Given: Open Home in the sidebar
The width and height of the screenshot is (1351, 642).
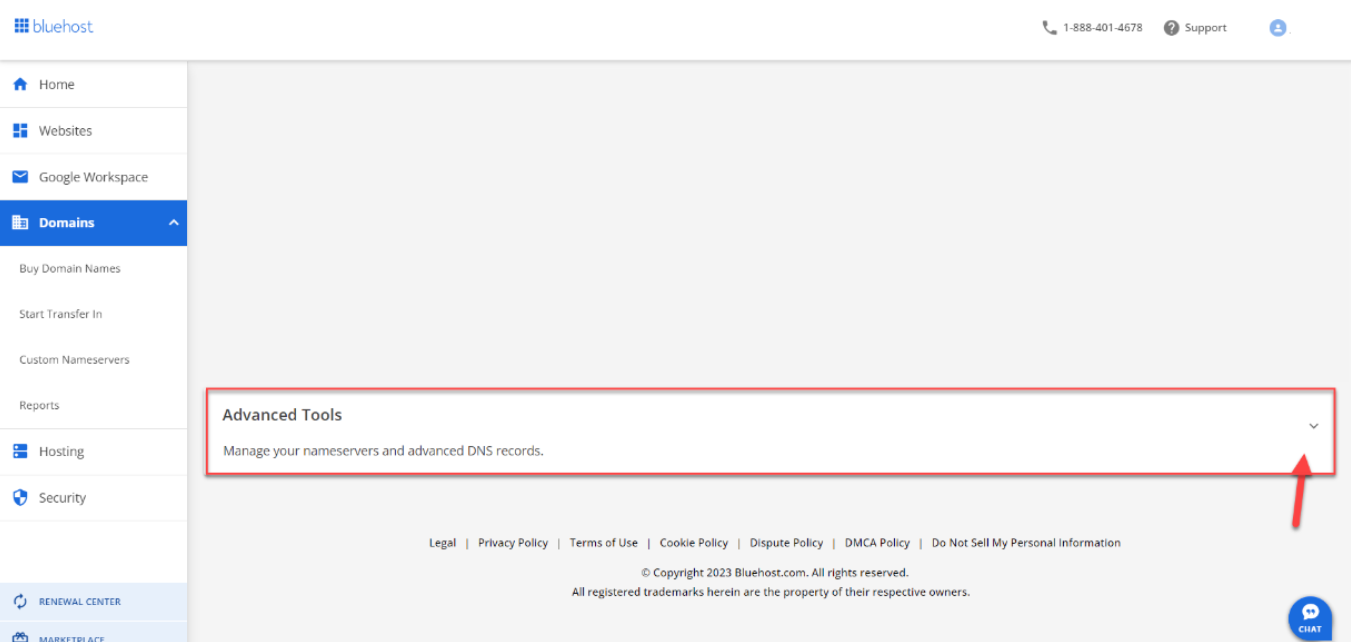Looking at the screenshot, I should 93,84.
